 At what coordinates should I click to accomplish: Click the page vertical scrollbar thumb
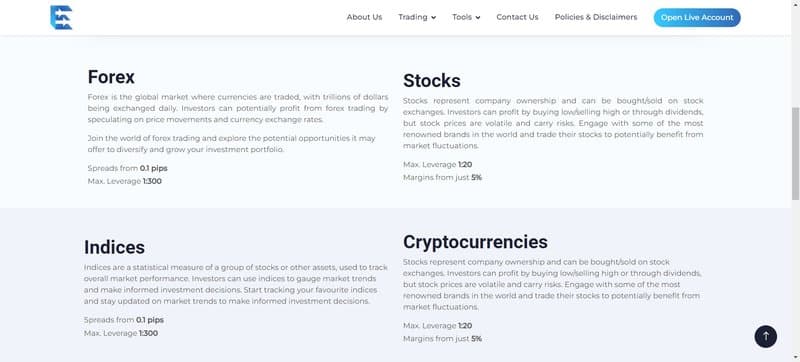795,153
